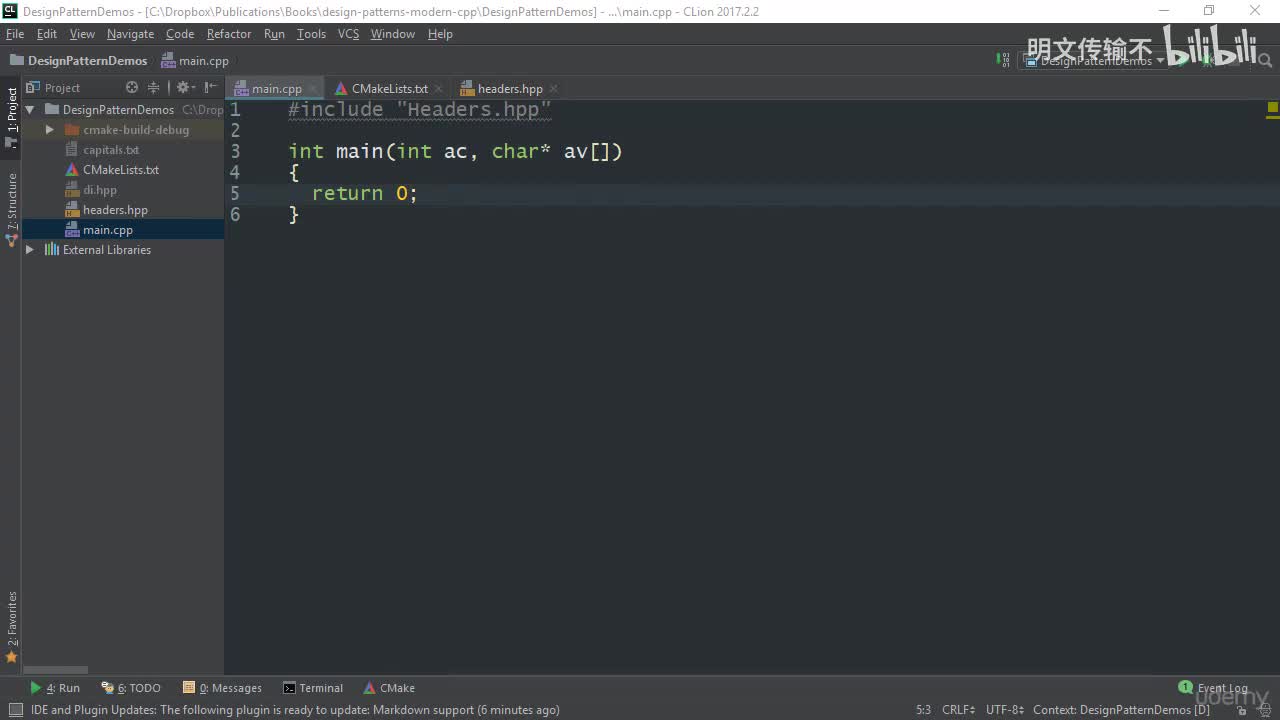Close the headers.hpp editor tab

tap(554, 89)
